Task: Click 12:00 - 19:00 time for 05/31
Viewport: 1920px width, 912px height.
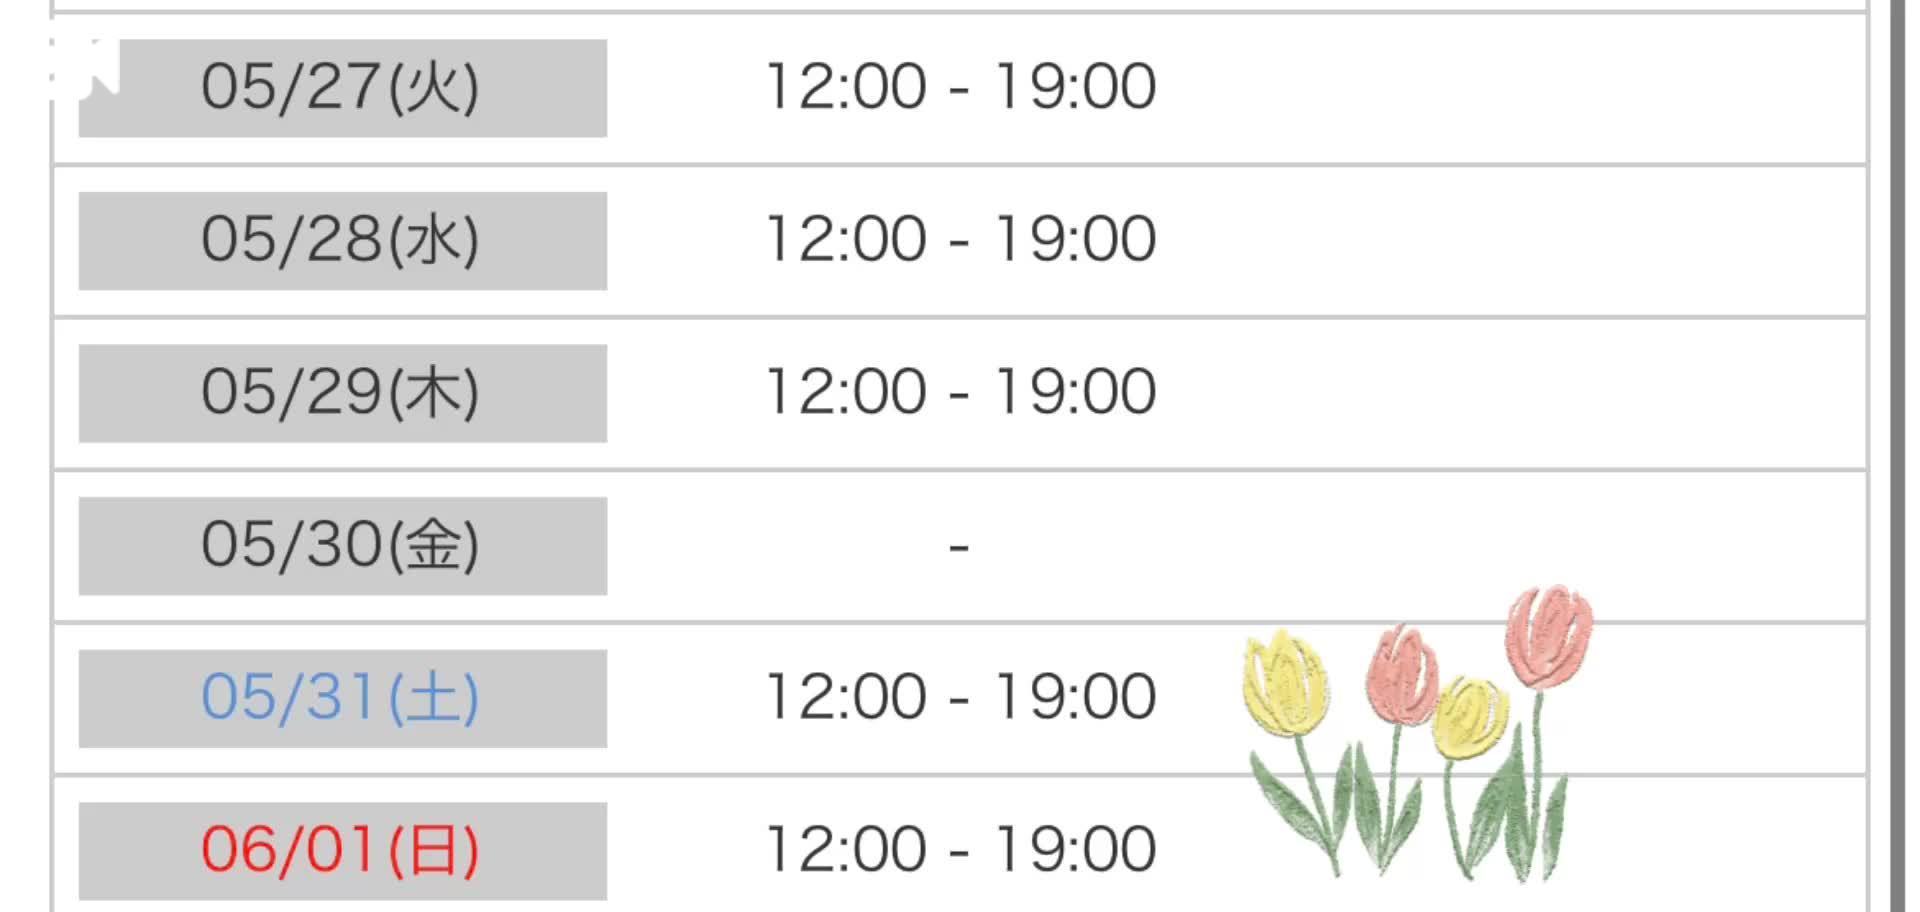Action: (x=960, y=696)
